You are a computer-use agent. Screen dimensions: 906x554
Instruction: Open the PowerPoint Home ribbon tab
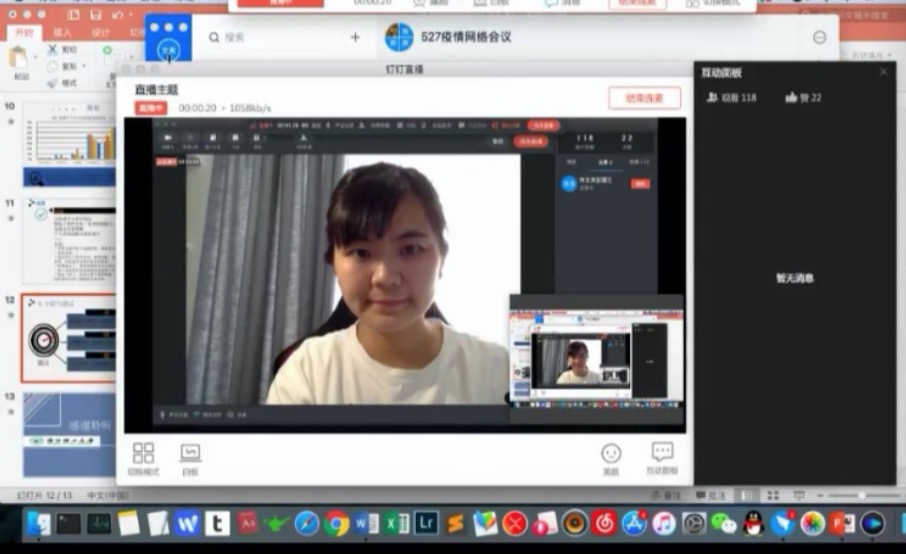24,32
